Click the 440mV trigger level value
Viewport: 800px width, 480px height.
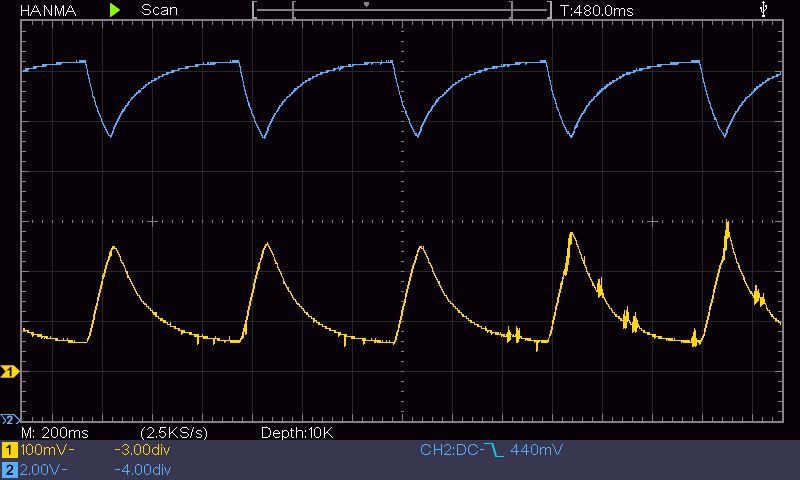[x=536, y=450]
